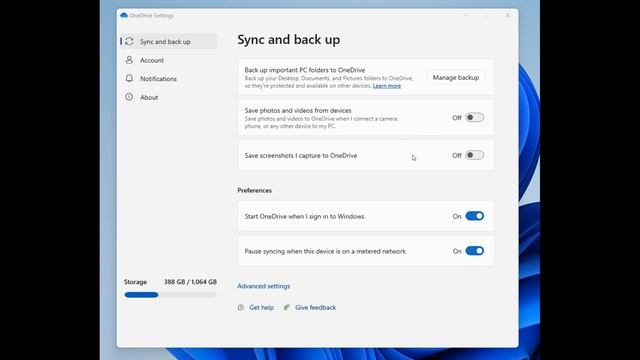Click the Get help question icon
The height and width of the screenshot is (360, 640).
pyautogui.click(x=241, y=307)
